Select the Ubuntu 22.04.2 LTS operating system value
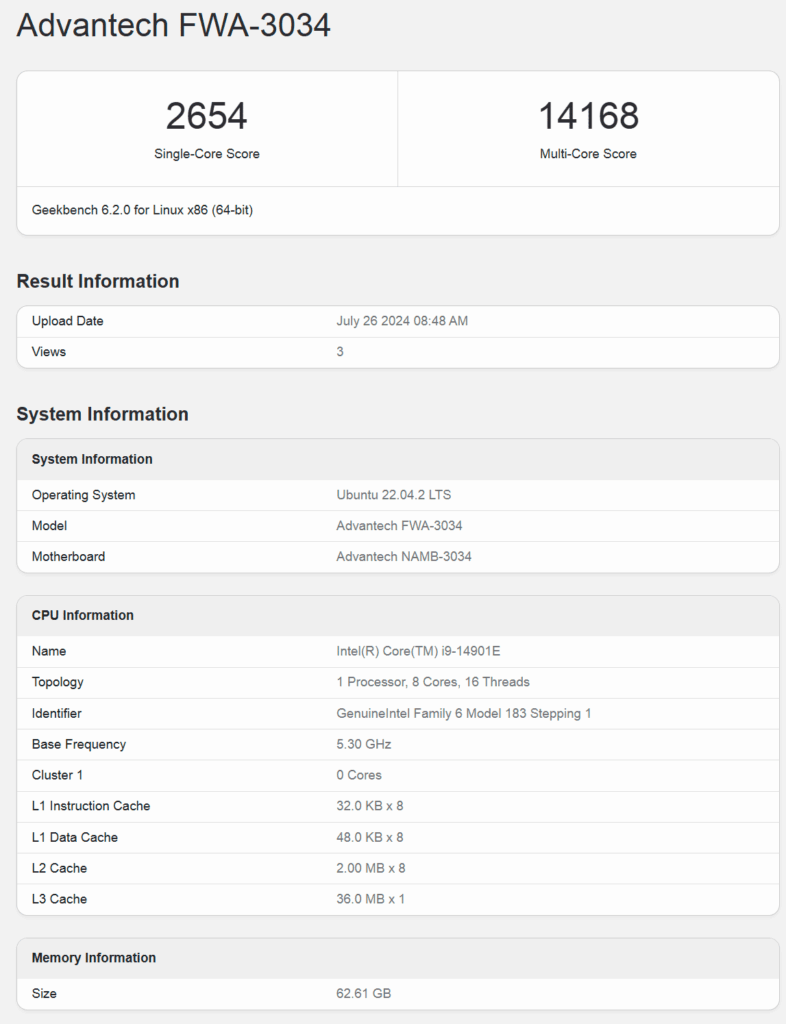 tap(394, 494)
